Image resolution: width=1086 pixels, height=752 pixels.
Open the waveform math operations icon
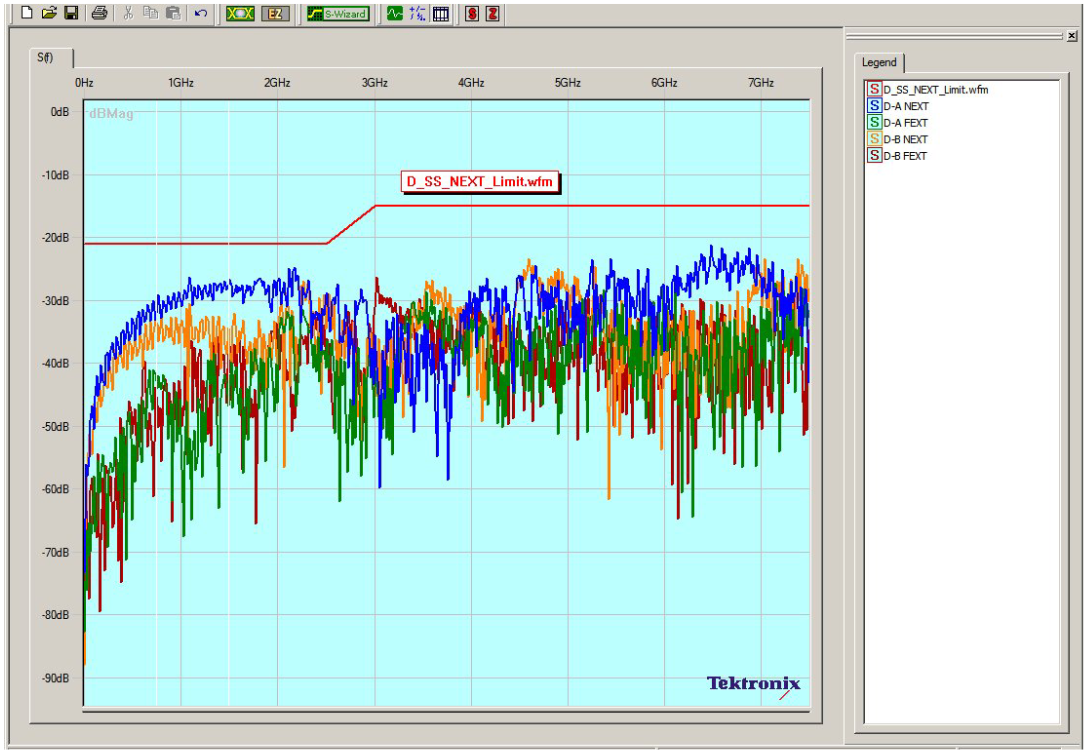pos(418,13)
